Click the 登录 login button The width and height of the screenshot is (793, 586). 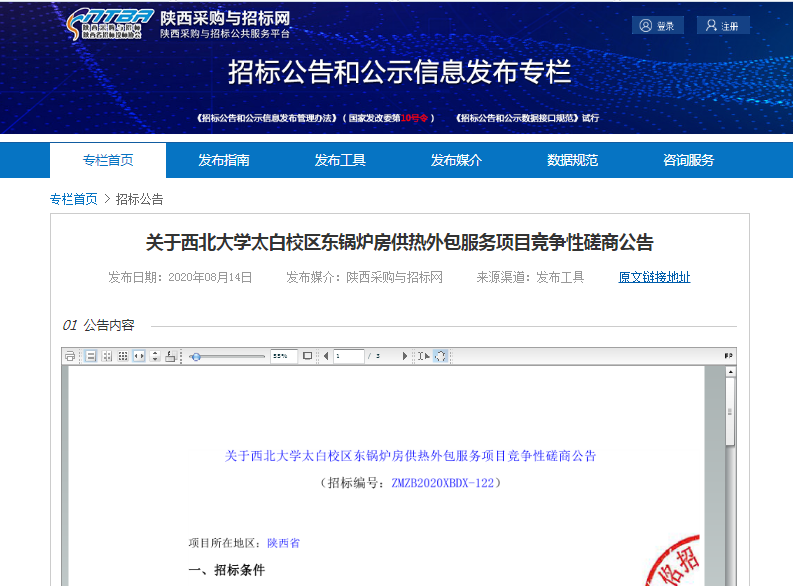(x=658, y=26)
